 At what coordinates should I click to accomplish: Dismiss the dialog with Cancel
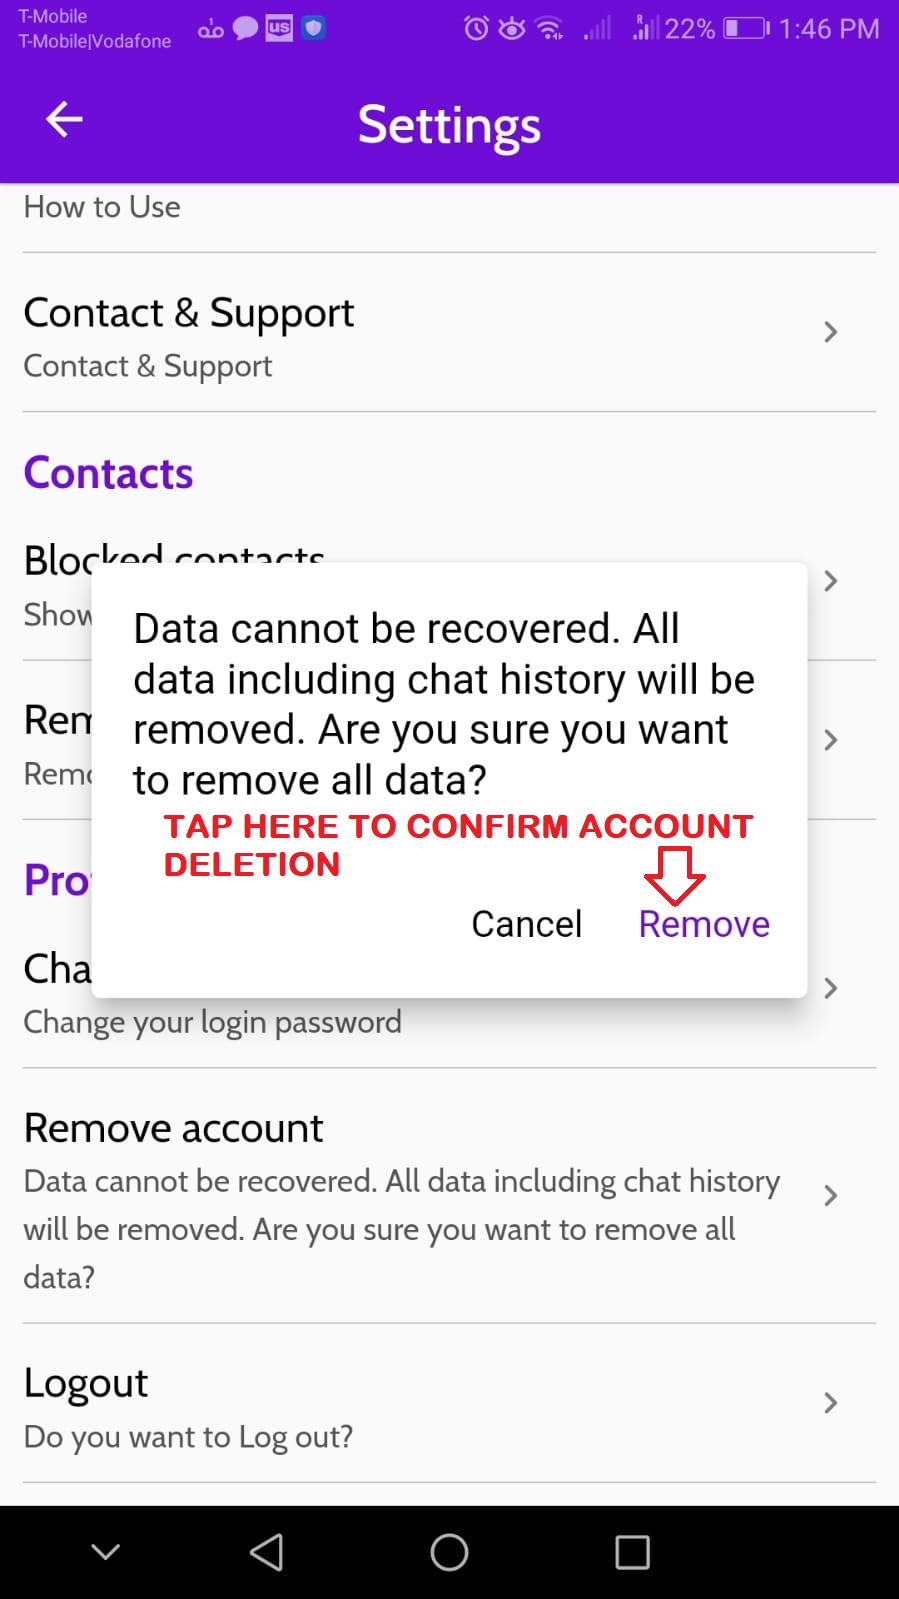click(x=526, y=924)
